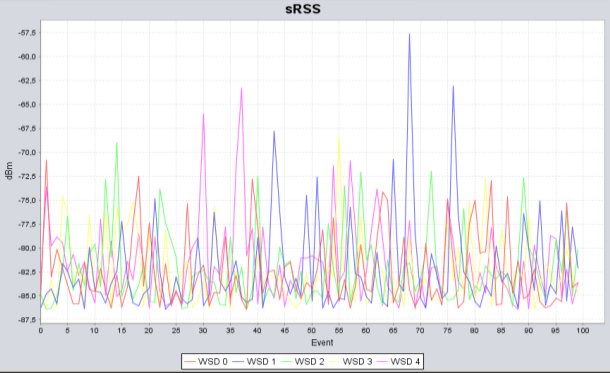
Task: Click the magenta peak near event 37
Action: click(242, 89)
